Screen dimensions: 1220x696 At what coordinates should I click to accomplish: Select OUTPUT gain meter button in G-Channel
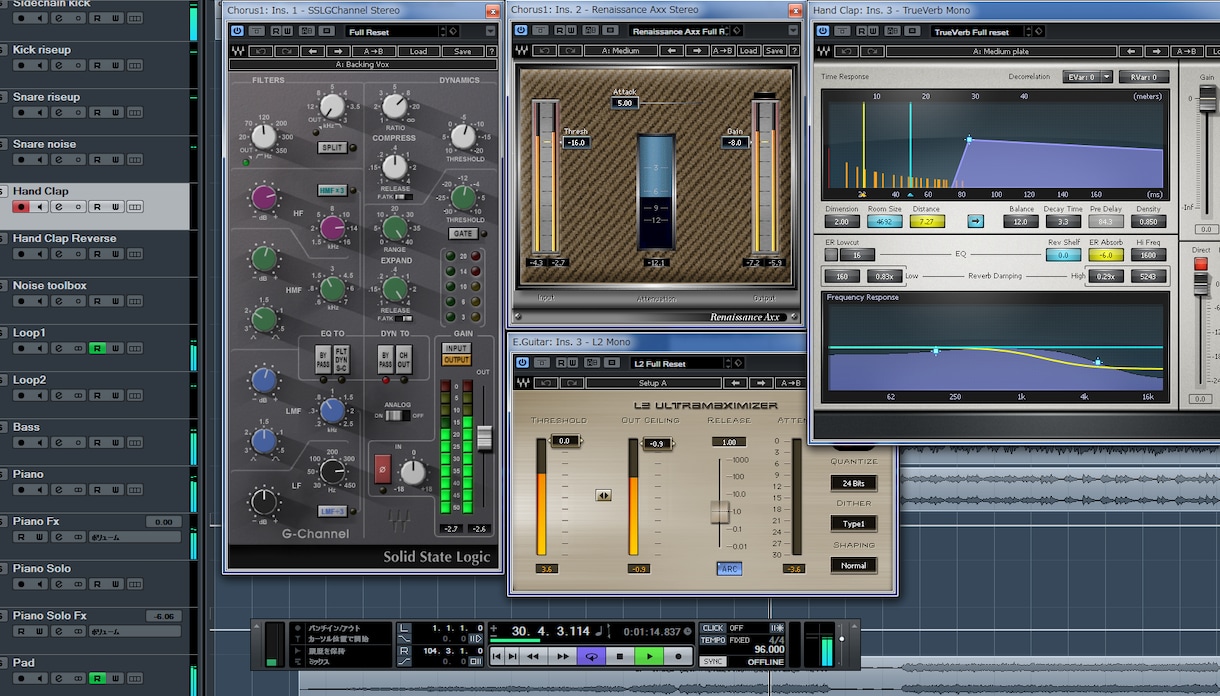(456, 360)
